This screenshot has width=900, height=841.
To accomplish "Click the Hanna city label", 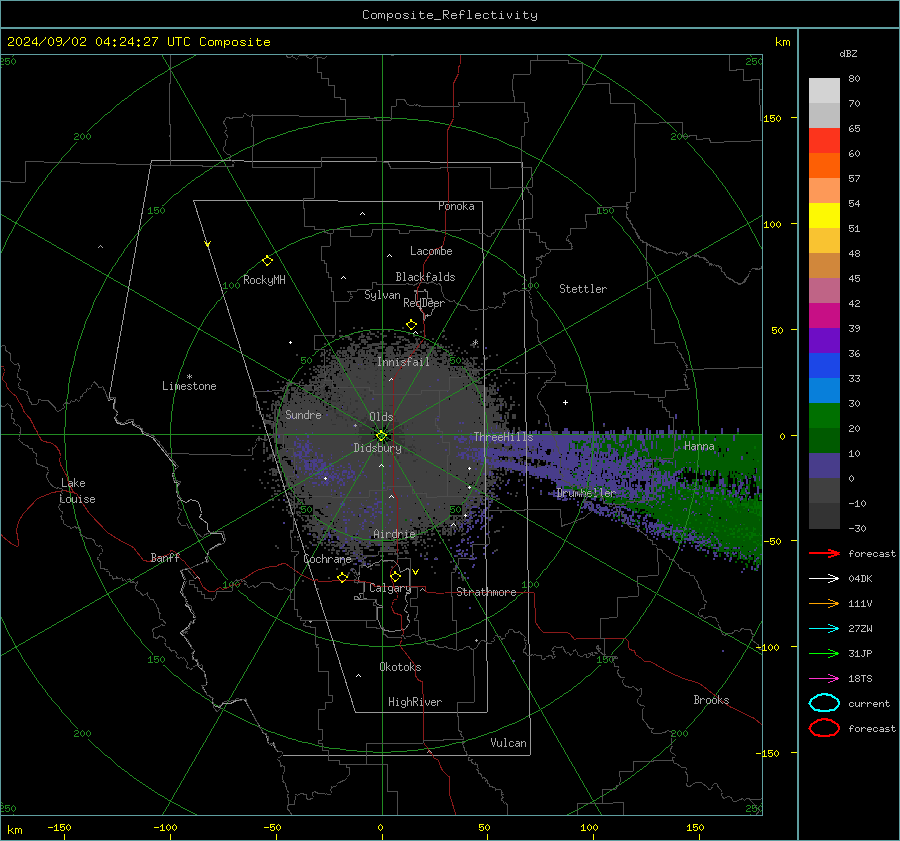I will [699, 447].
